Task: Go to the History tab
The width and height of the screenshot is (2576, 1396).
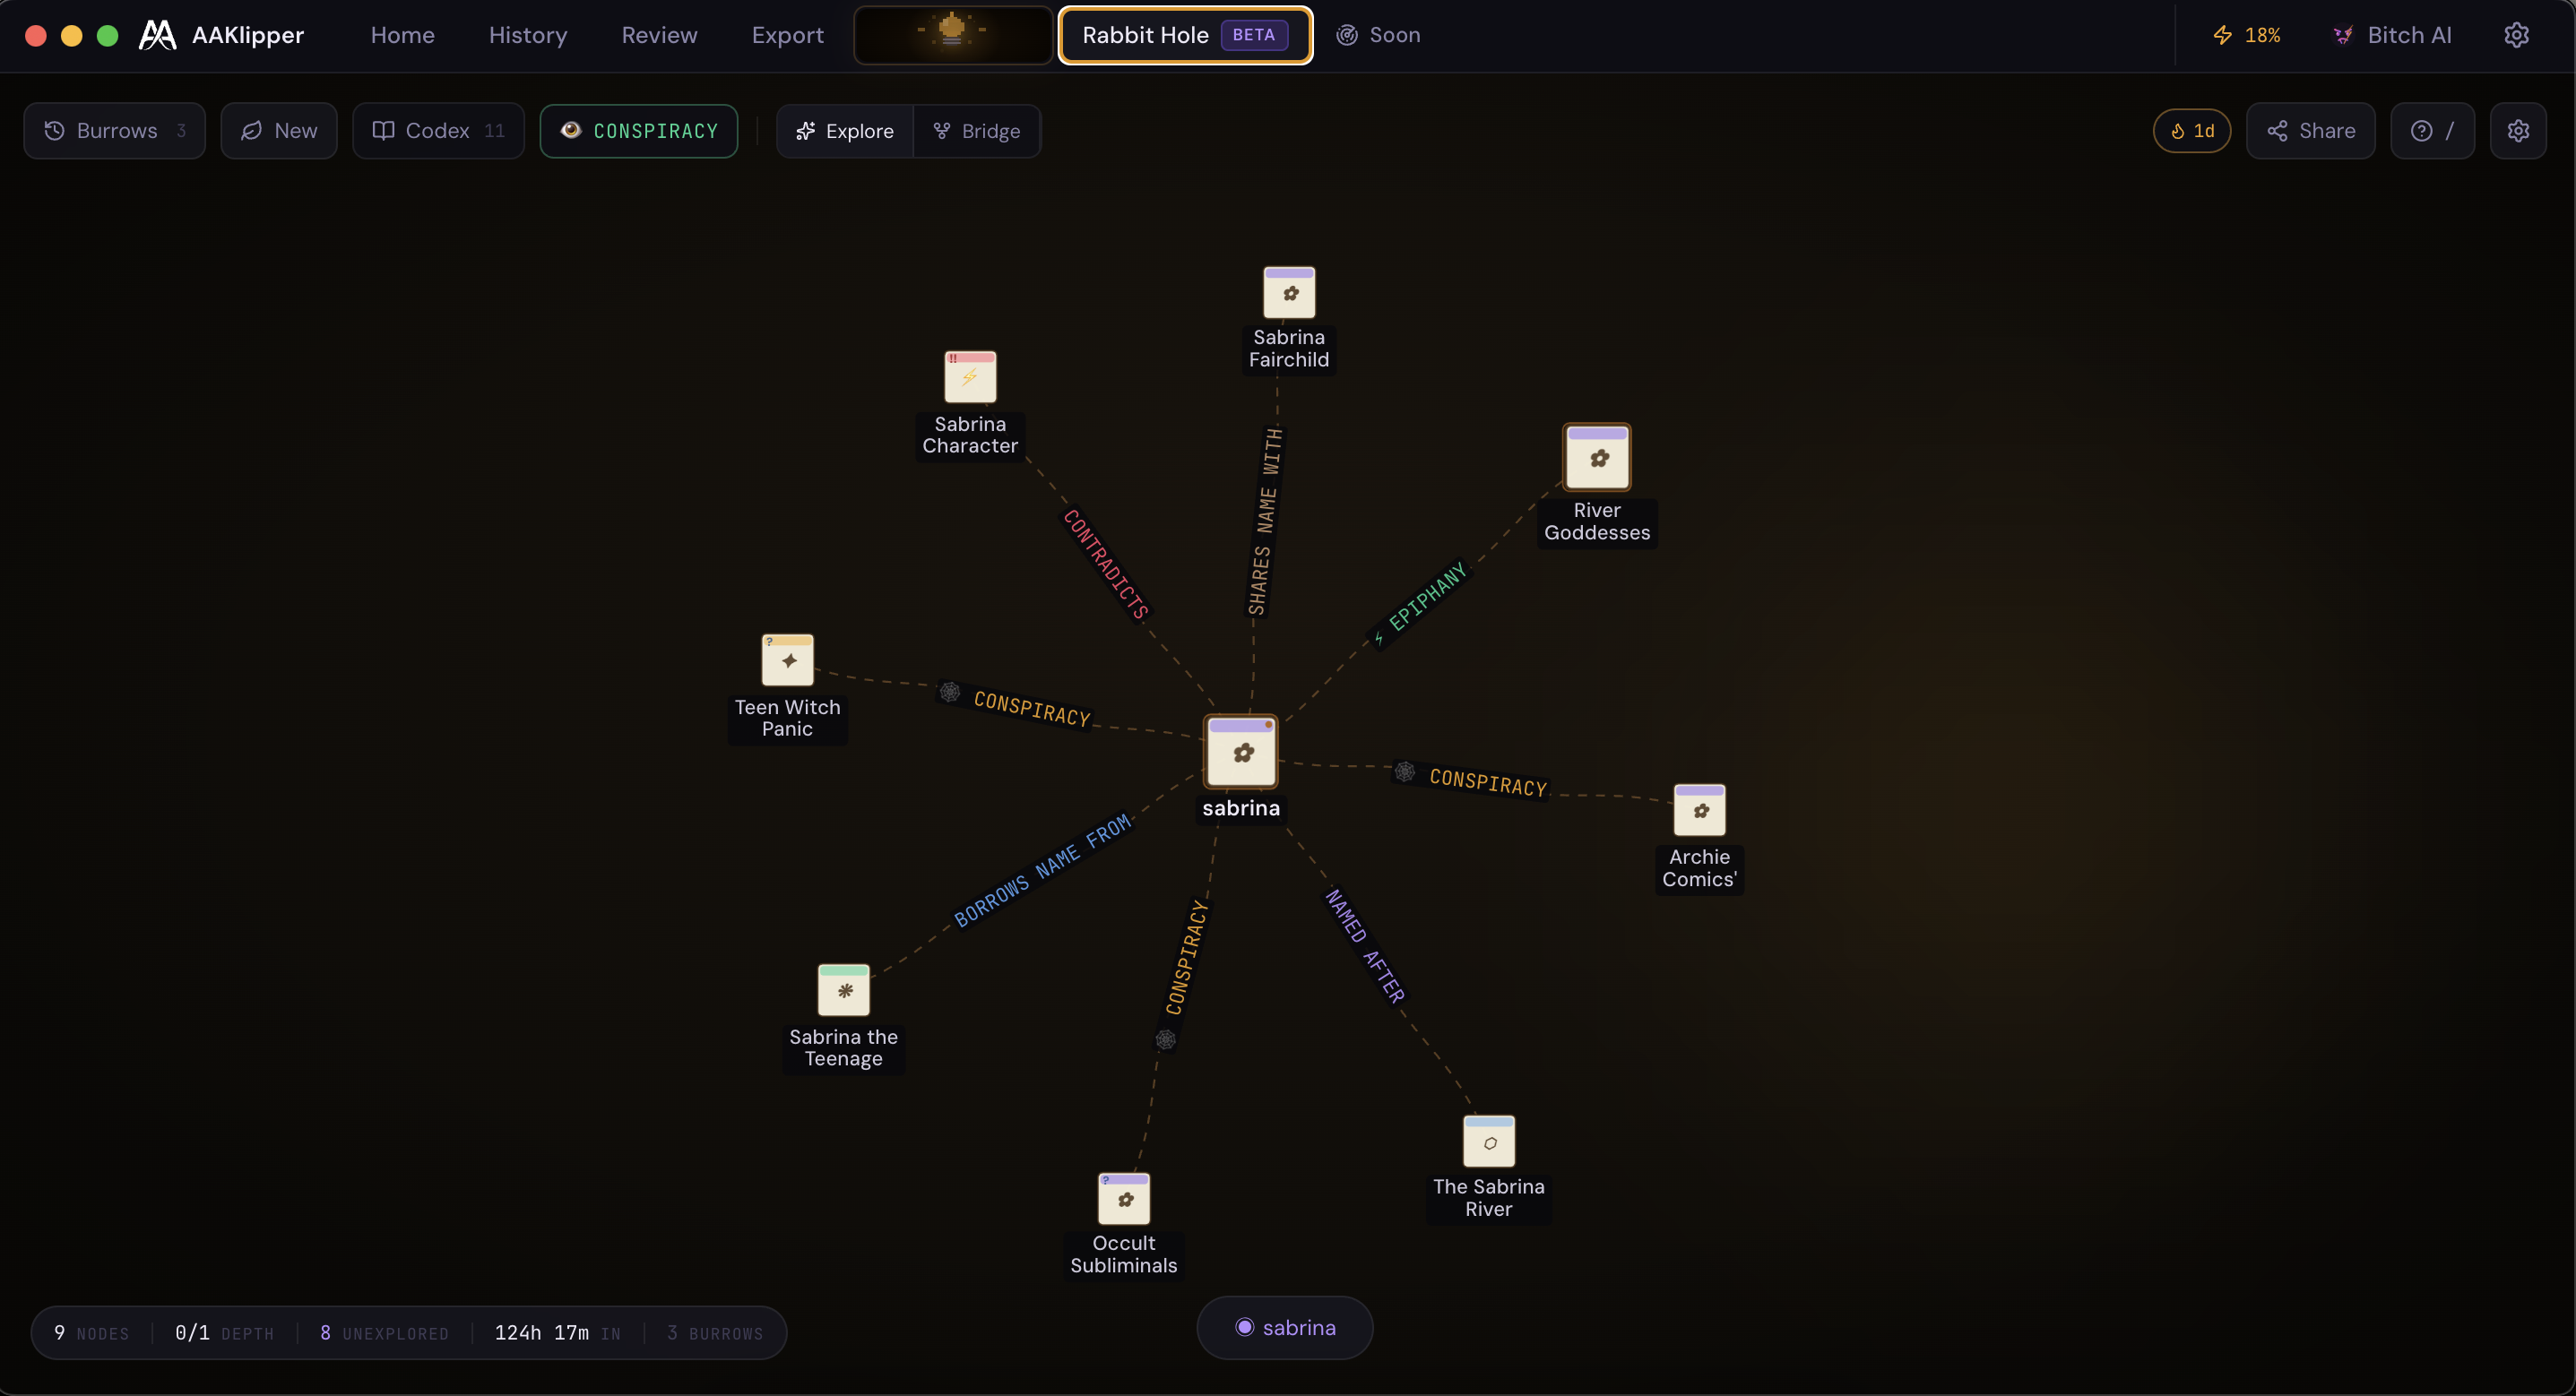Action: point(527,35)
